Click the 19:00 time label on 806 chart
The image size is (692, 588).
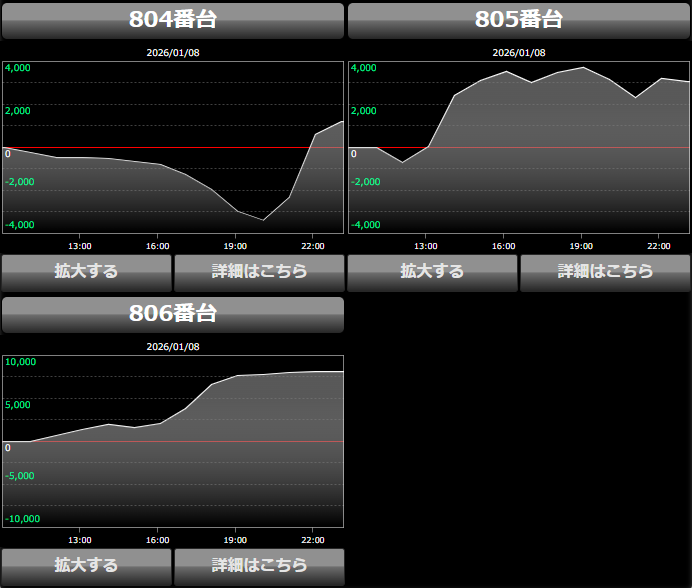click(235, 540)
